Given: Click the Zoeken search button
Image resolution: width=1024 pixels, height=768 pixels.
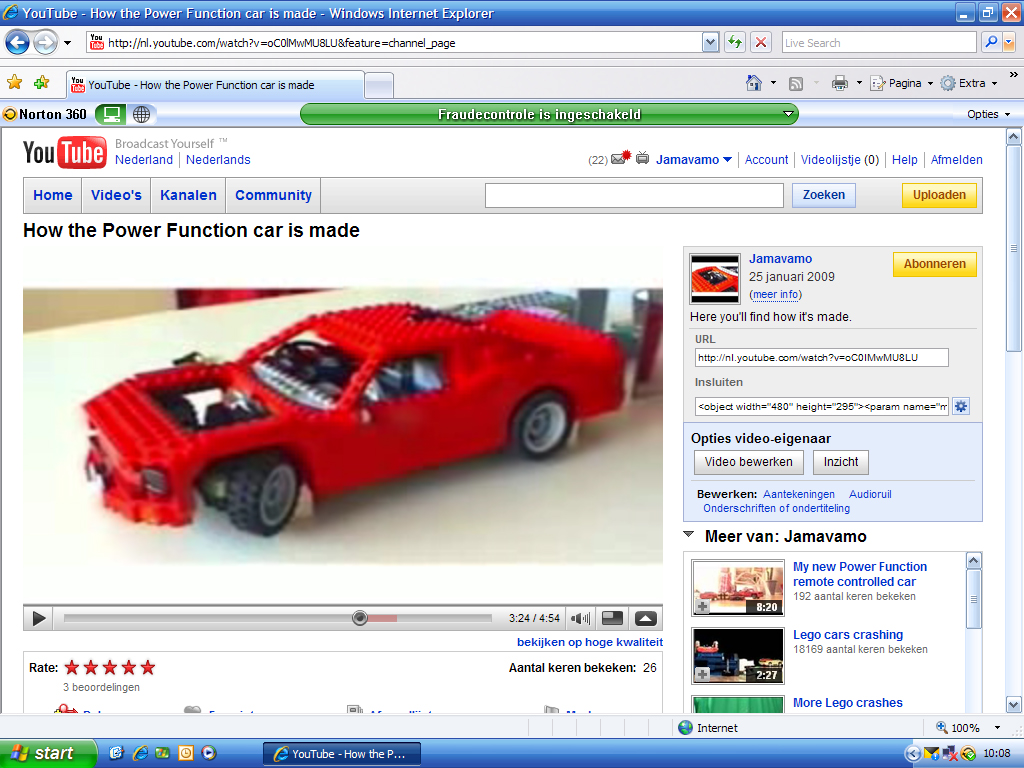Looking at the screenshot, I should tap(824, 195).
